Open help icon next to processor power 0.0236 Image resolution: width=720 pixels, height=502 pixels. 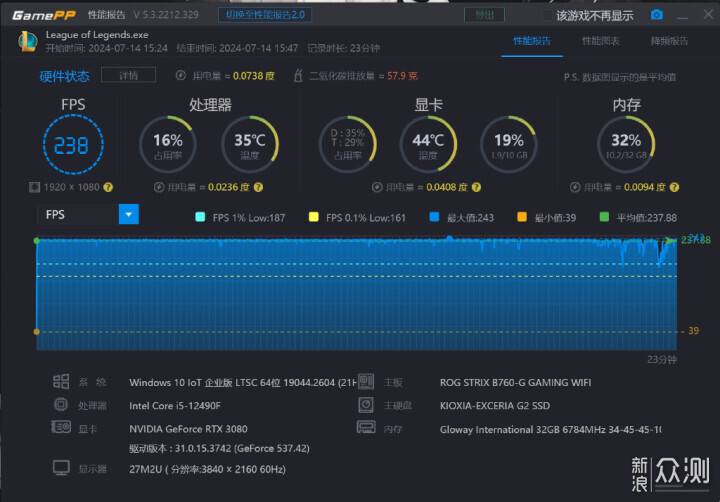(259, 187)
